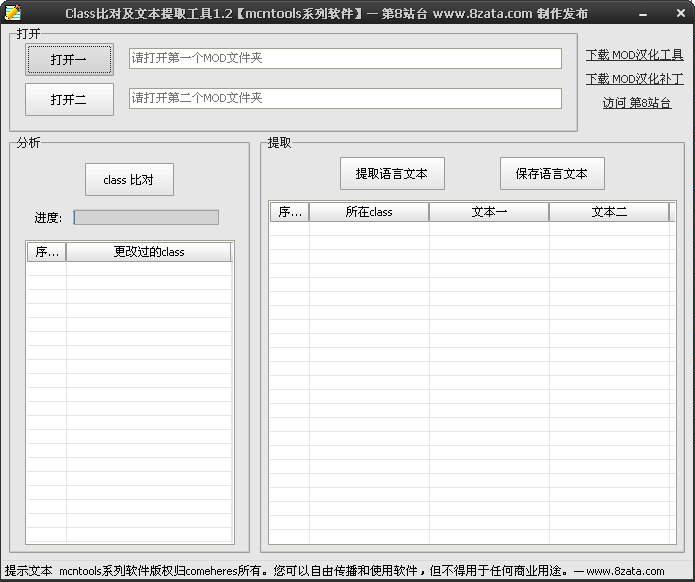Click the copyright status bar text
Image resolution: width=695 pixels, height=582 pixels.
coord(362,571)
